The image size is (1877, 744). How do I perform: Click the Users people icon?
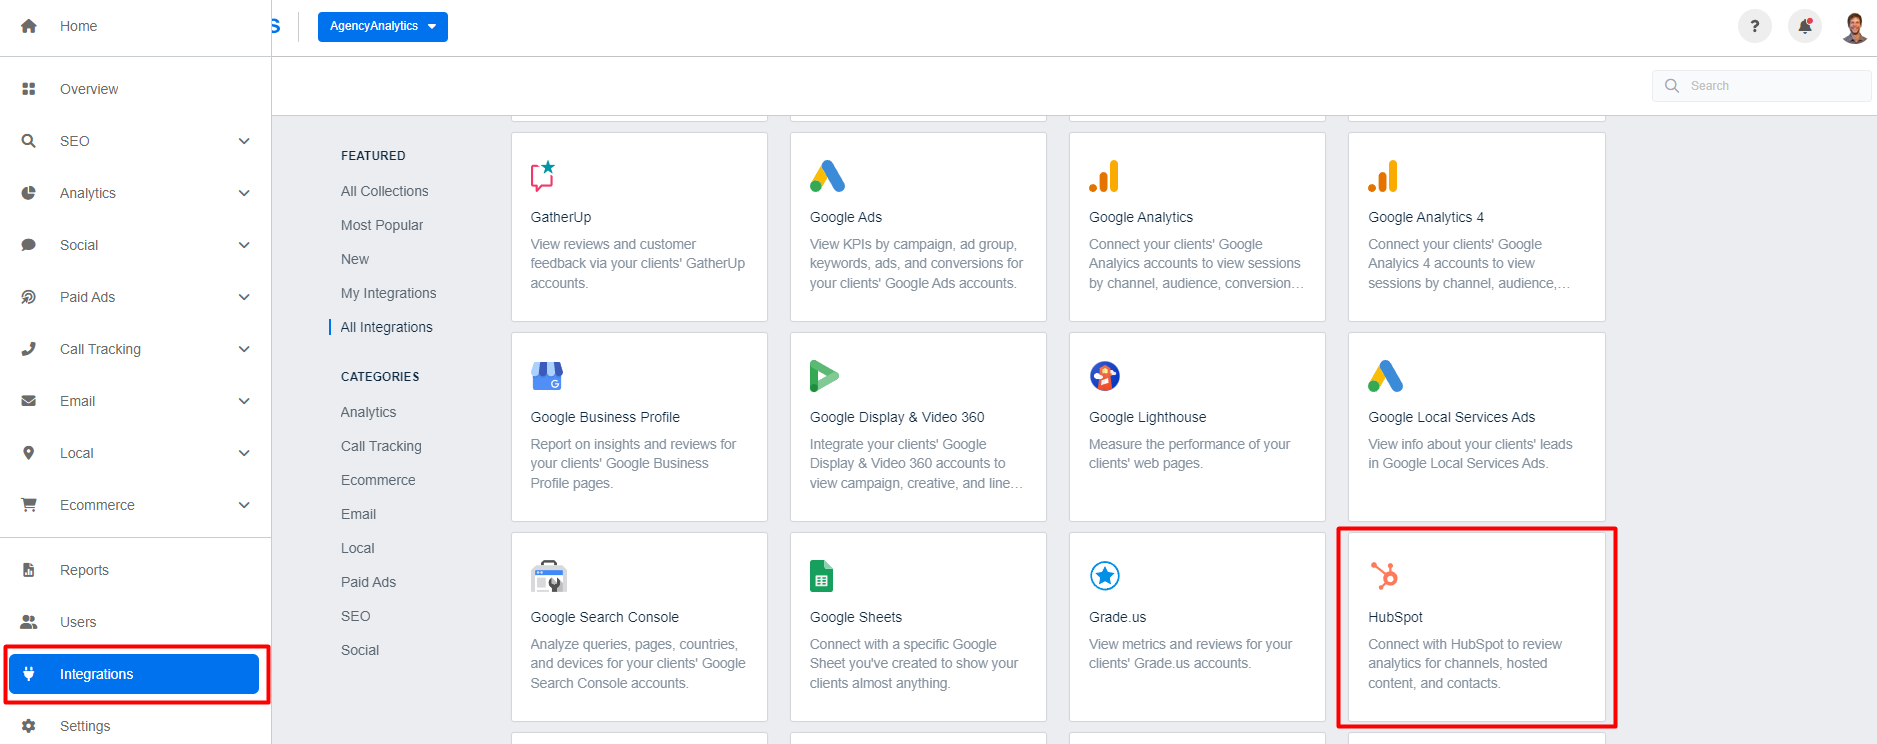point(29,622)
